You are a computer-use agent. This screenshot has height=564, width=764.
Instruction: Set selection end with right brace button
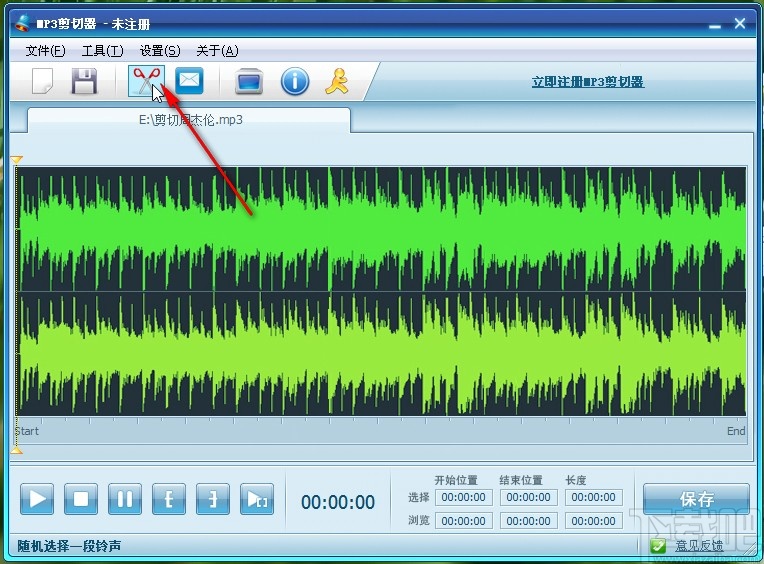click(213, 499)
